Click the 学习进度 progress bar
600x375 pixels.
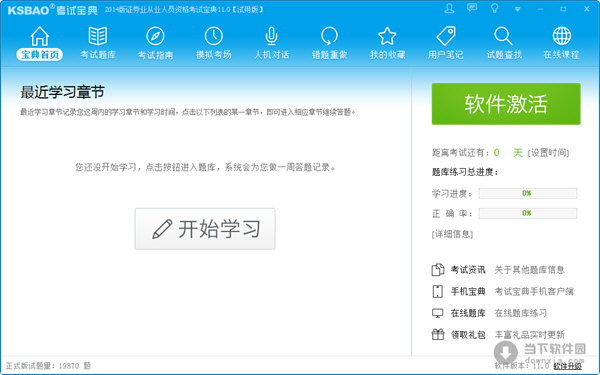click(528, 193)
